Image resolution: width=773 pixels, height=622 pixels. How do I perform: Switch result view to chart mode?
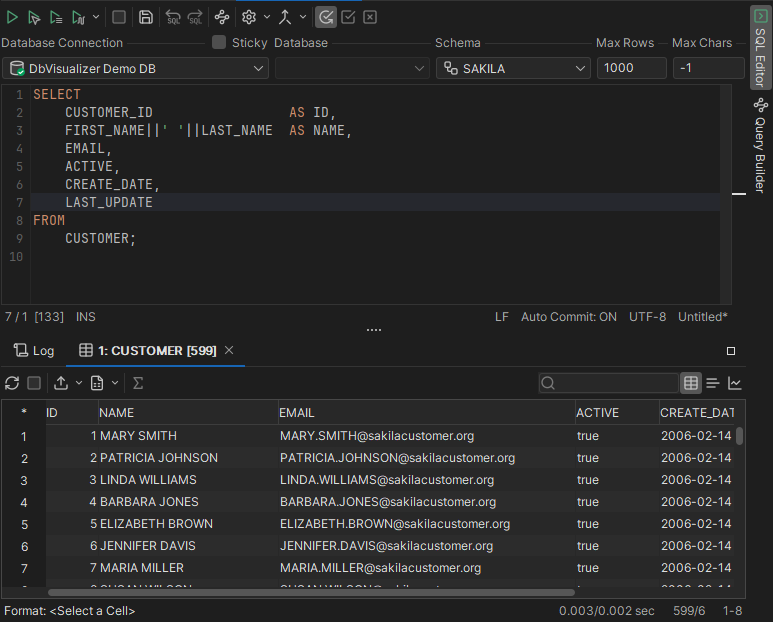point(735,383)
